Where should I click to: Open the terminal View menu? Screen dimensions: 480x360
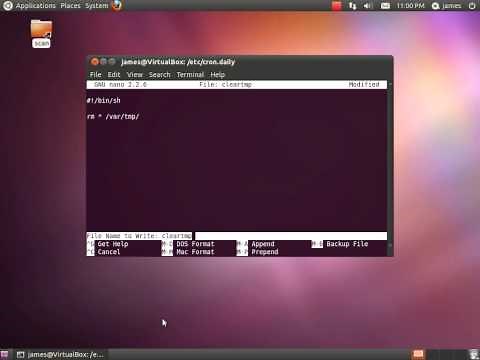click(135, 75)
